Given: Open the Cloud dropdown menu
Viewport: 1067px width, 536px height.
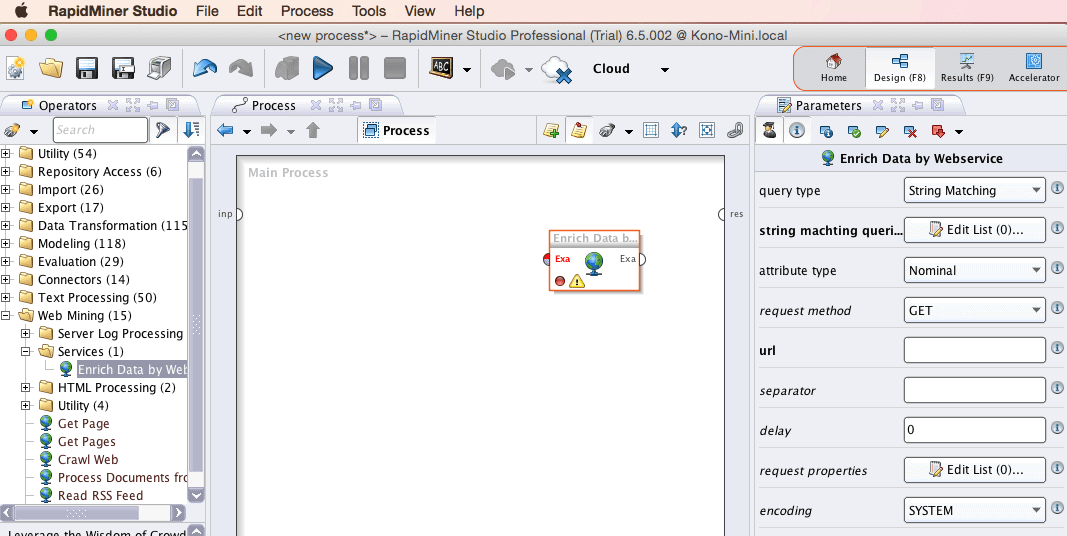Looking at the screenshot, I should point(665,69).
